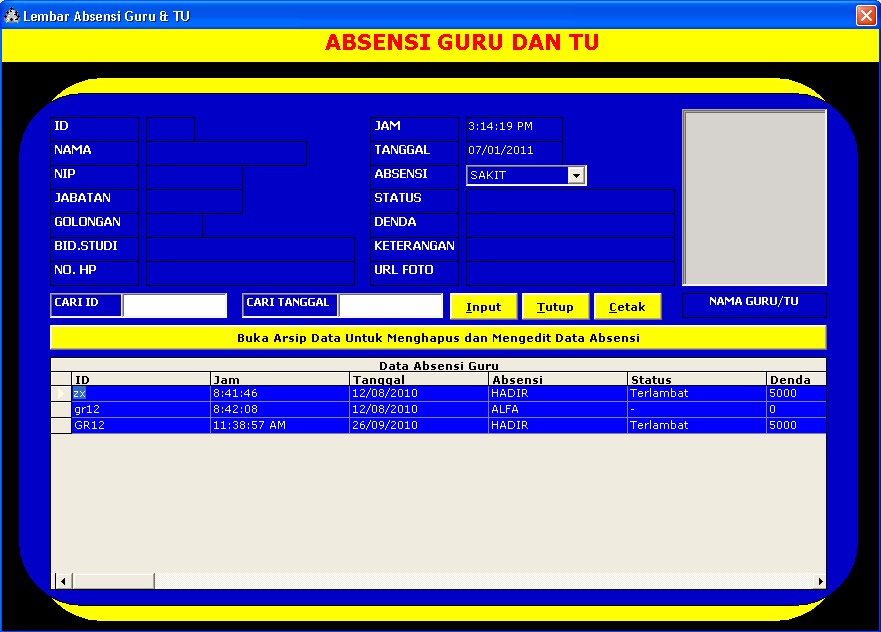Click the right arrow of horizontal scrollbar

819,581
